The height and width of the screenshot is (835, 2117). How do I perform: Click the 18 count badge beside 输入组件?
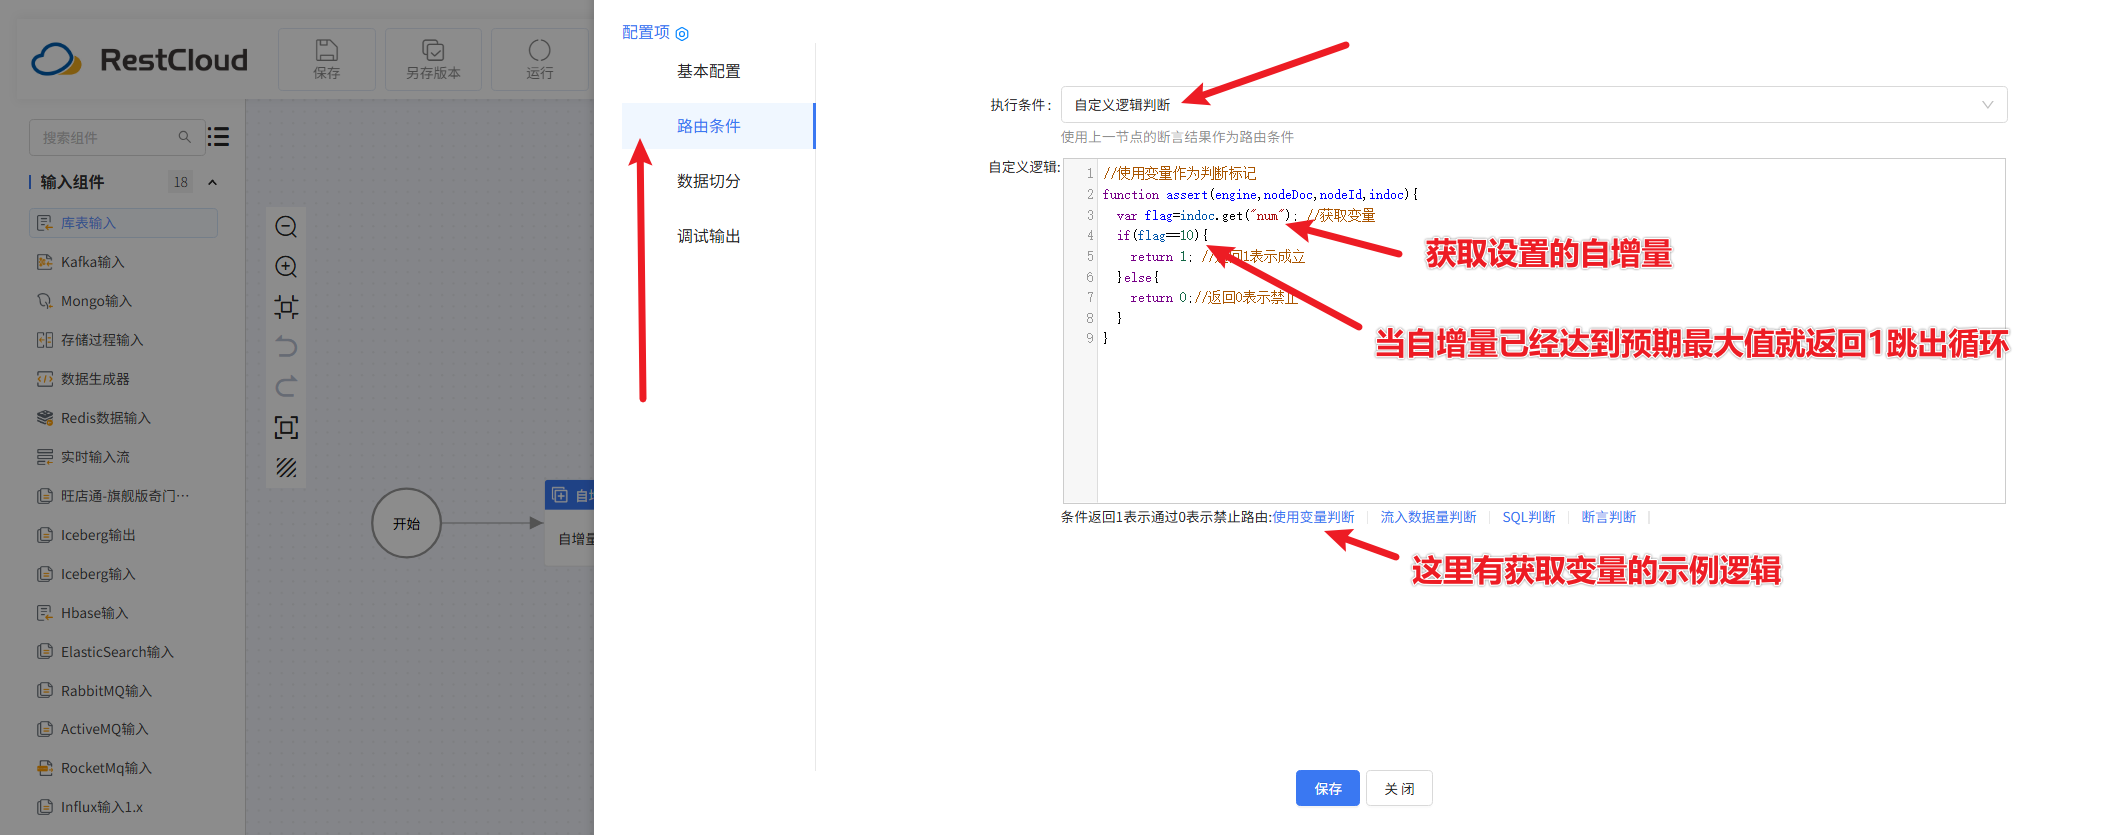180,182
